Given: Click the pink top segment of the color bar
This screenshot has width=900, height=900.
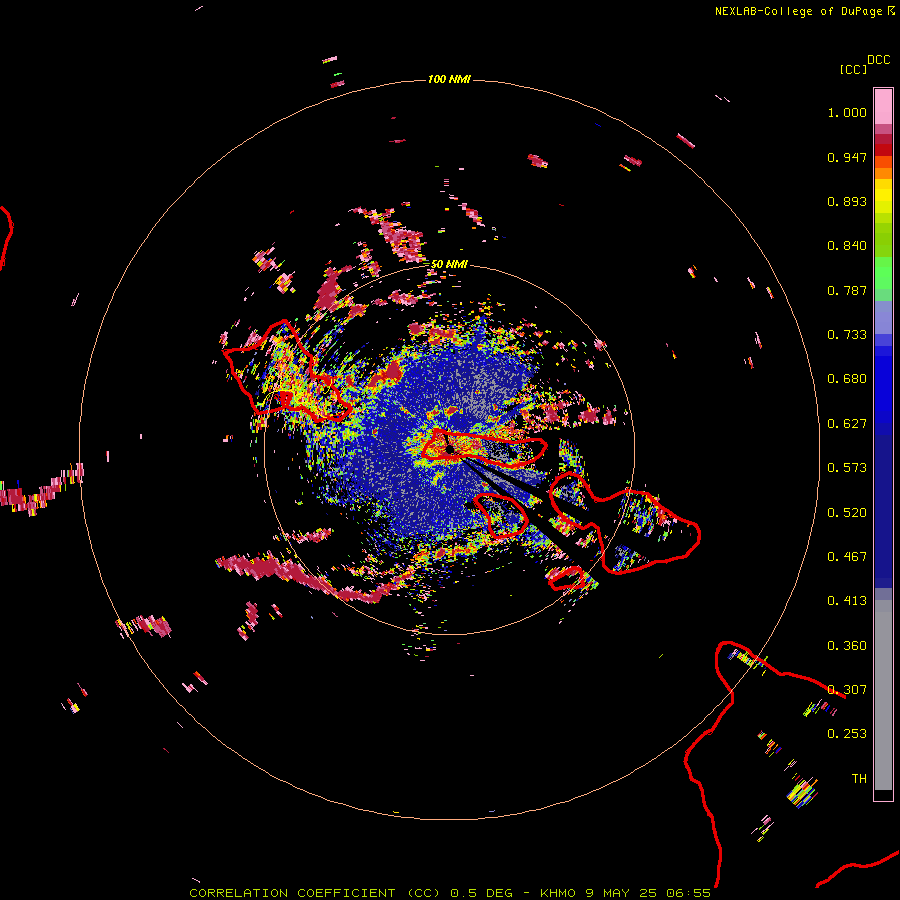Looking at the screenshot, I should tap(883, 106).
